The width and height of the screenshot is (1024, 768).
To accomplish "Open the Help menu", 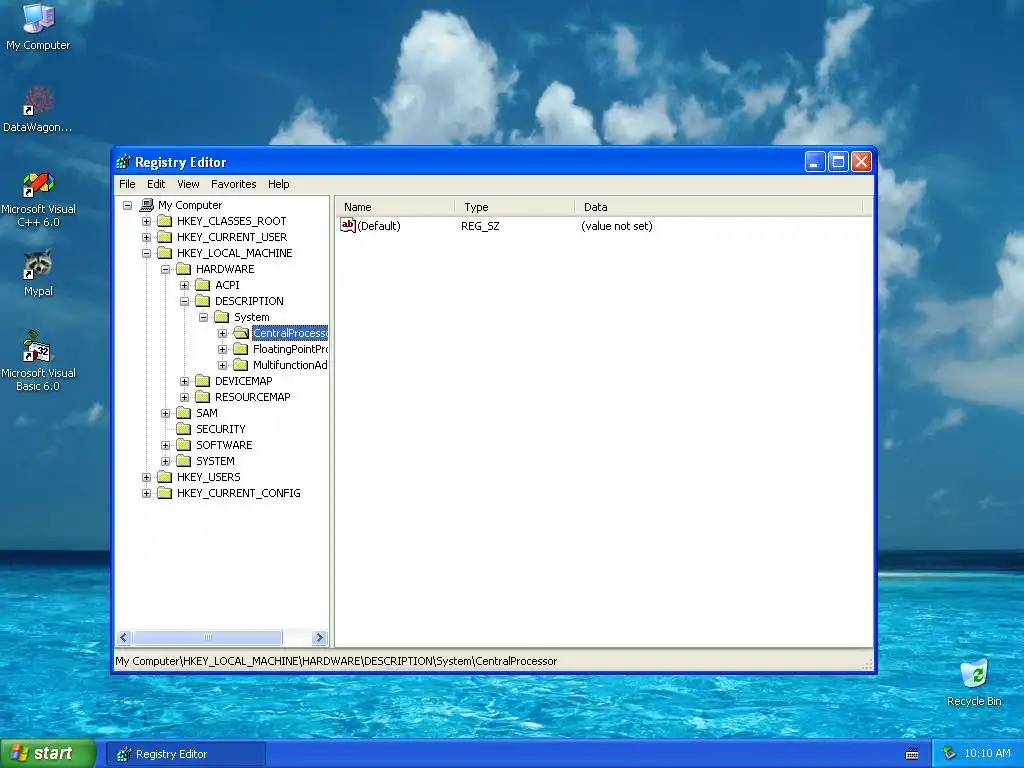I will coord(278,184).
